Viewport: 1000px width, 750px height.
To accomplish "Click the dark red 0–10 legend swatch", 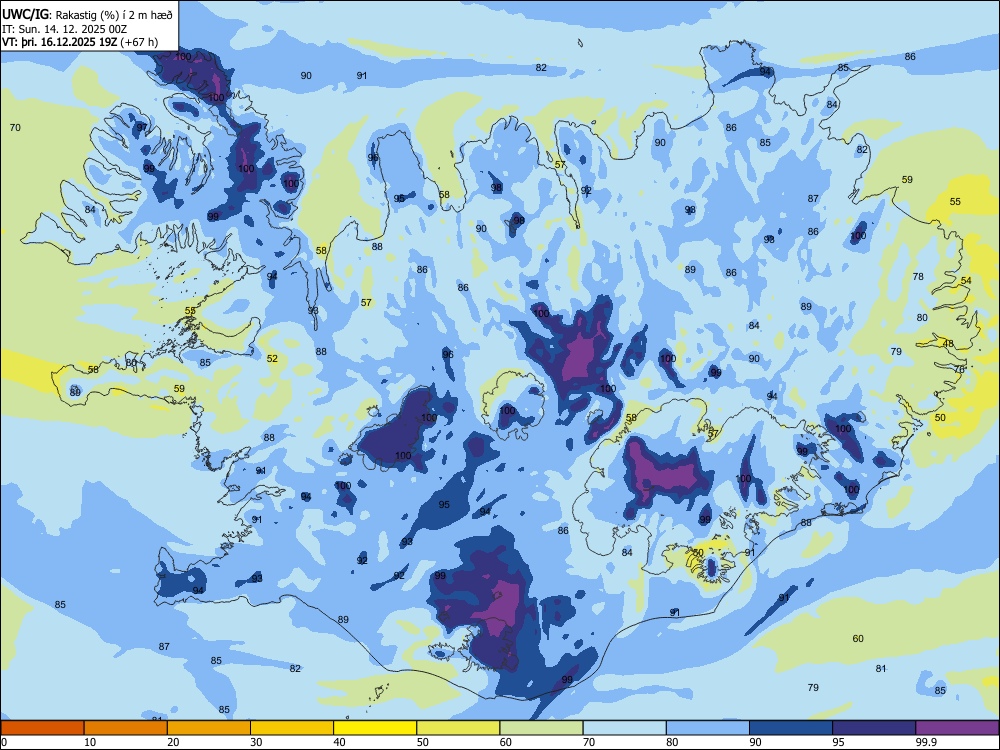I will (x=42, y=728).
